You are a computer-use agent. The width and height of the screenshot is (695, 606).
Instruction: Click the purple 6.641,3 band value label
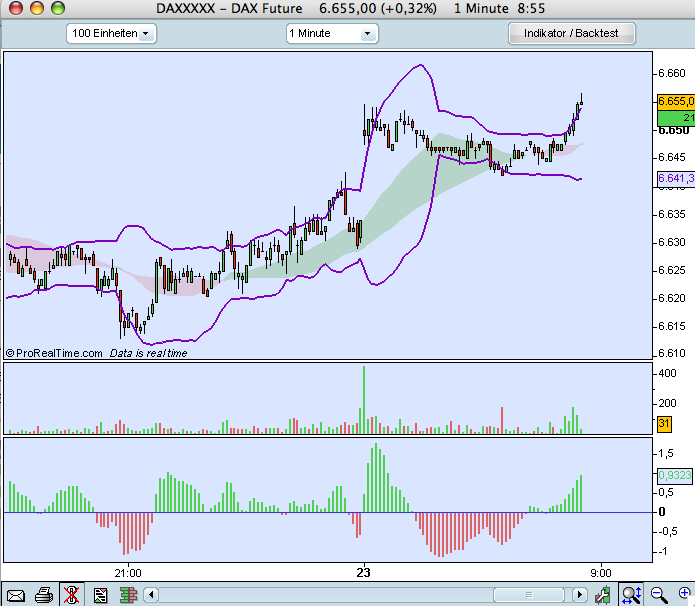[675, 178]
